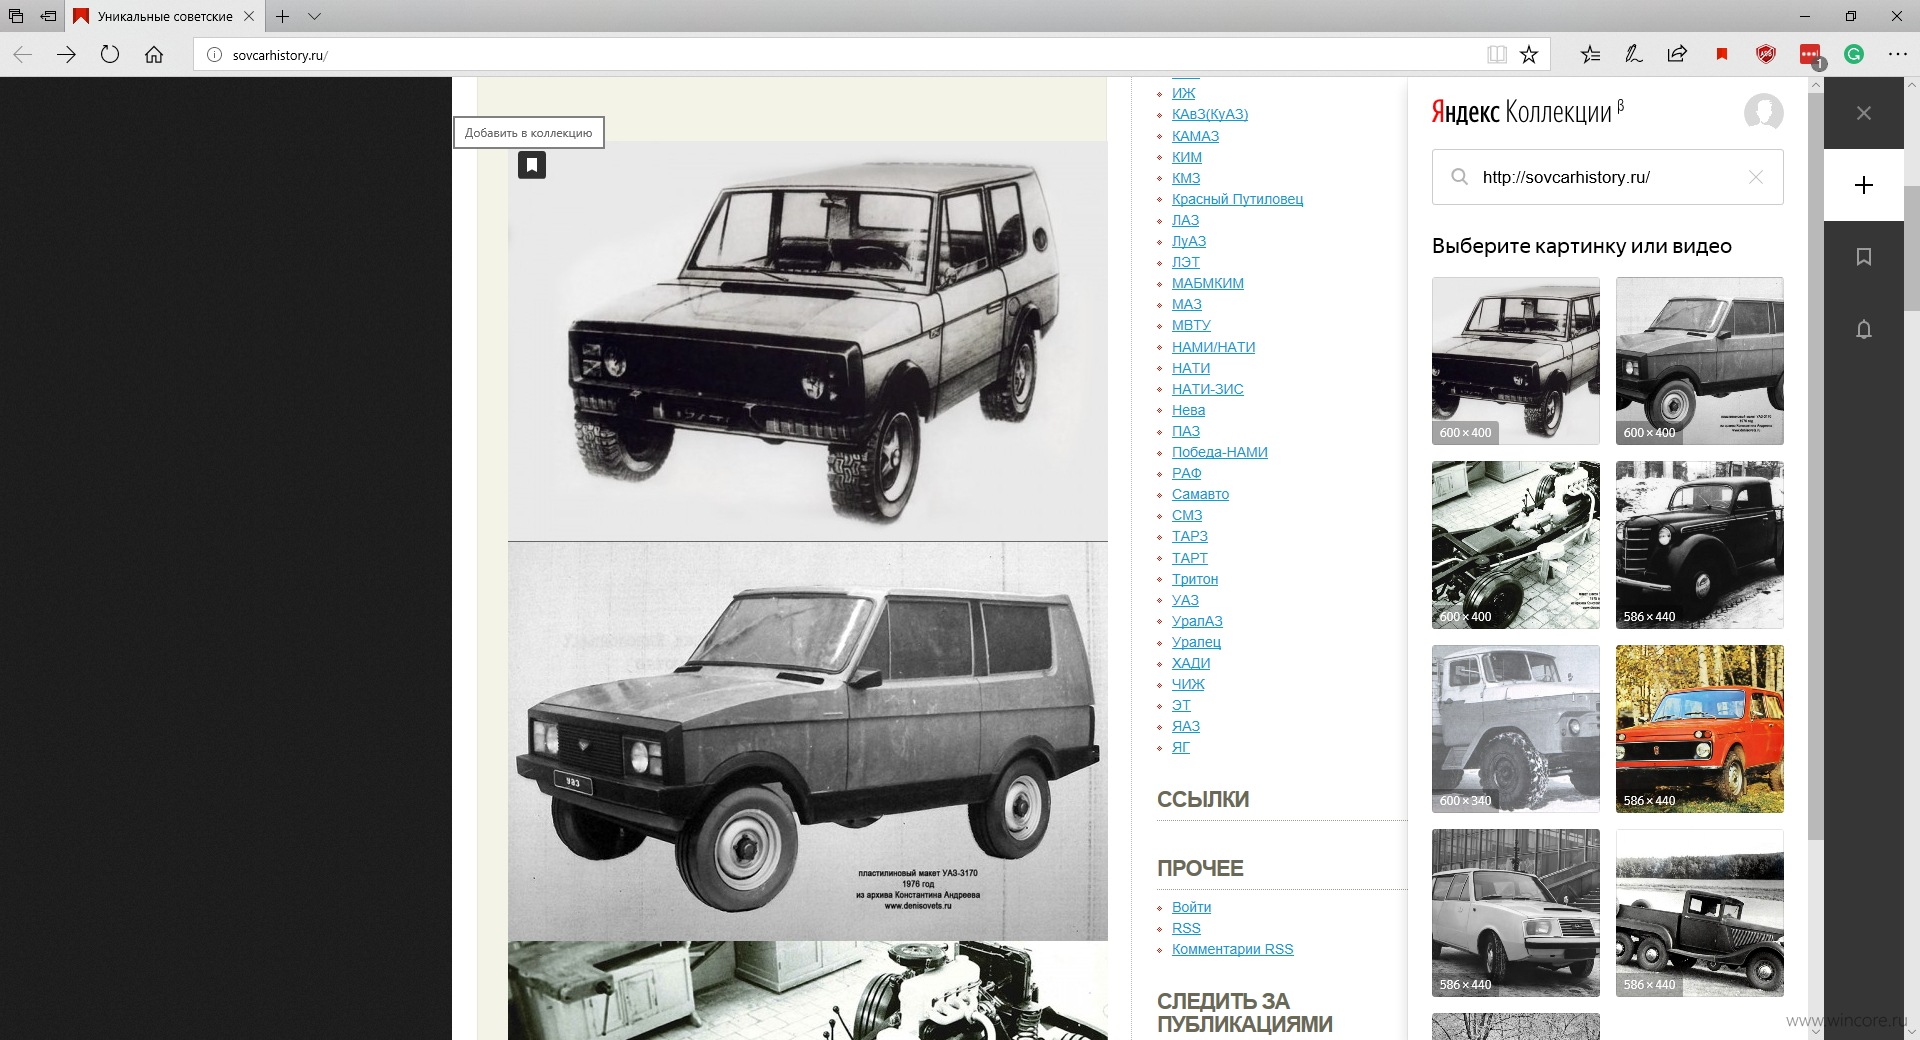The width and height of the screenshot is (1920, 1040).
Task: Open the УАЗ category link
Action: 1185,600
